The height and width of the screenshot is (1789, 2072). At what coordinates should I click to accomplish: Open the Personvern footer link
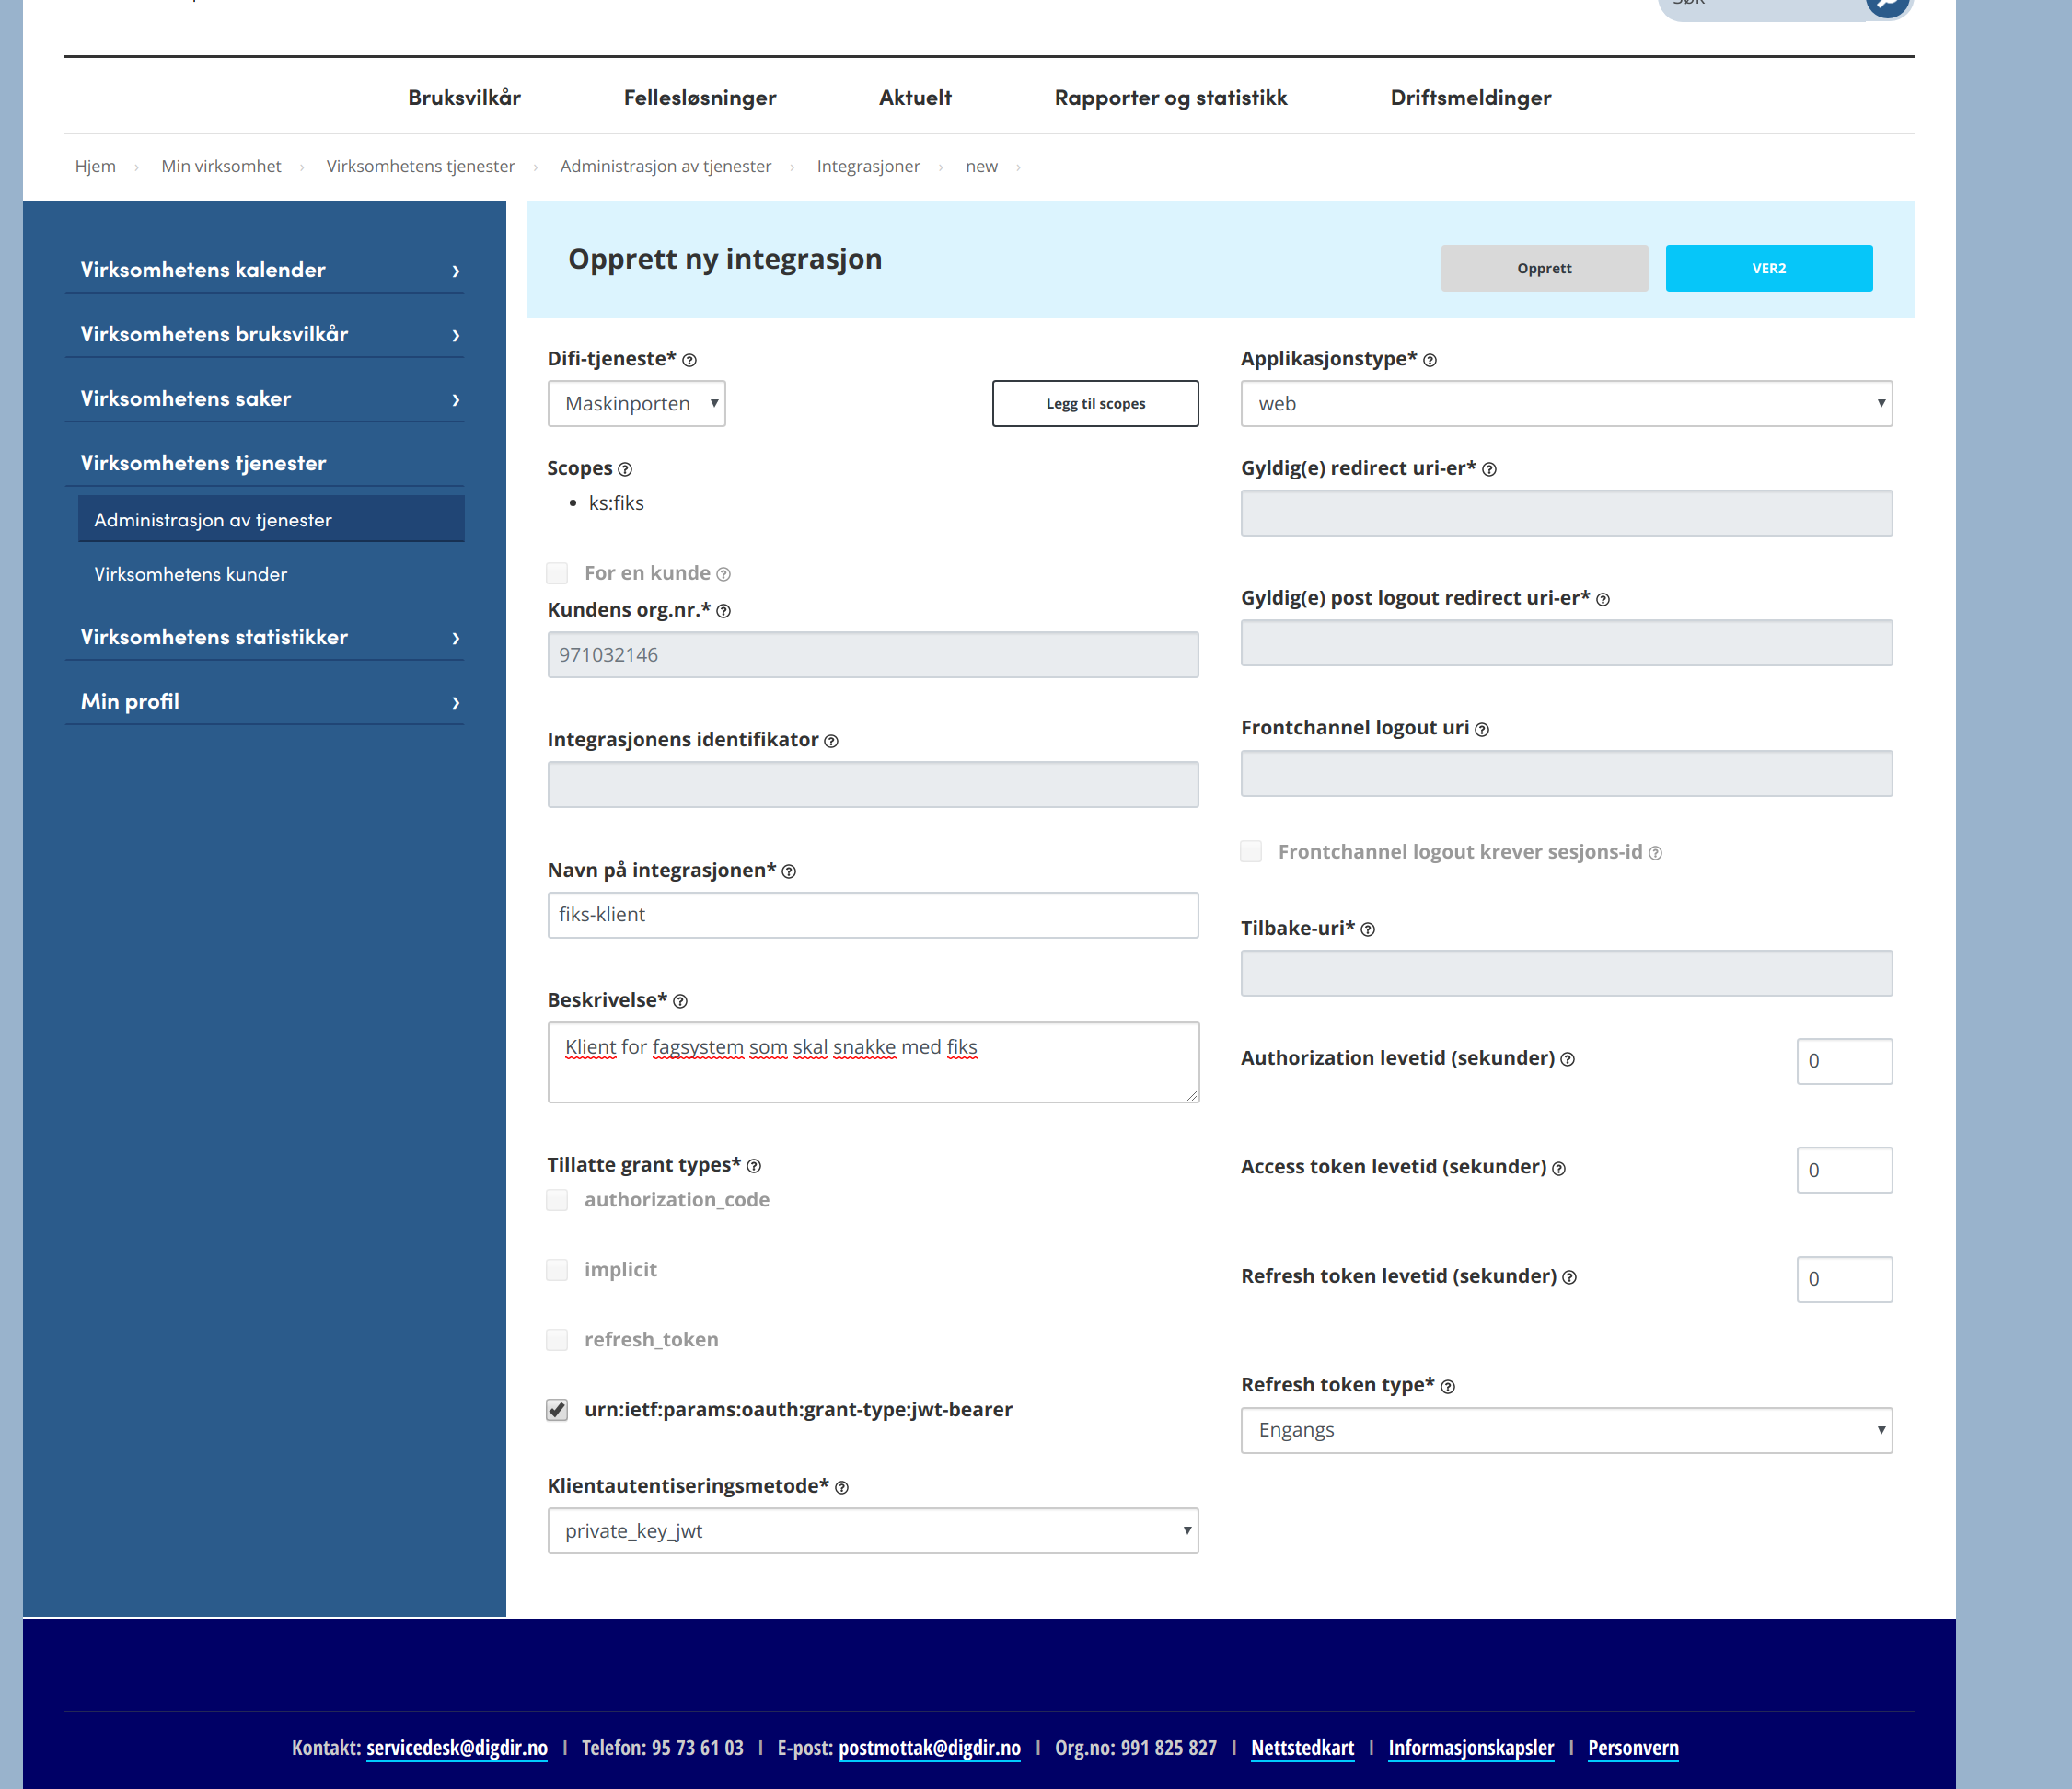point(1634,1748)
